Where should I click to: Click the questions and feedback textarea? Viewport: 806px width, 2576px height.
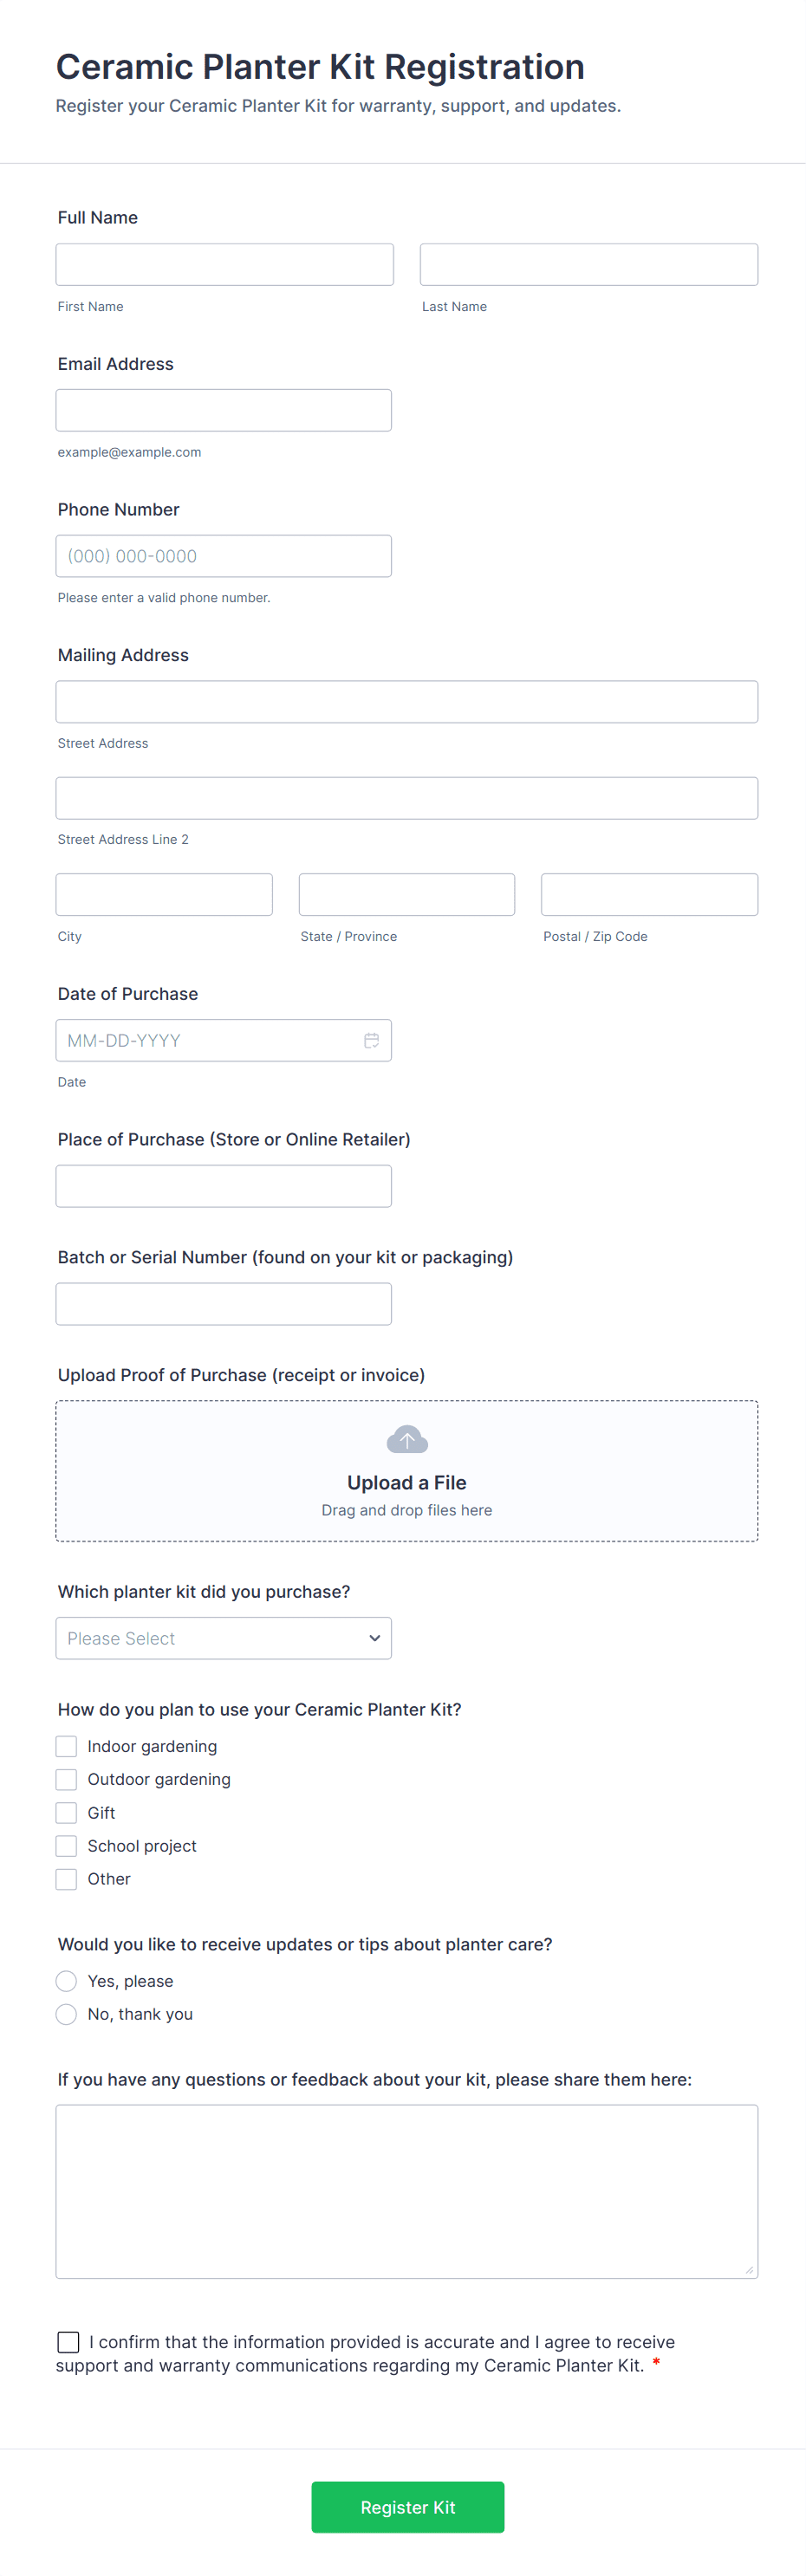pos(406,2191)
